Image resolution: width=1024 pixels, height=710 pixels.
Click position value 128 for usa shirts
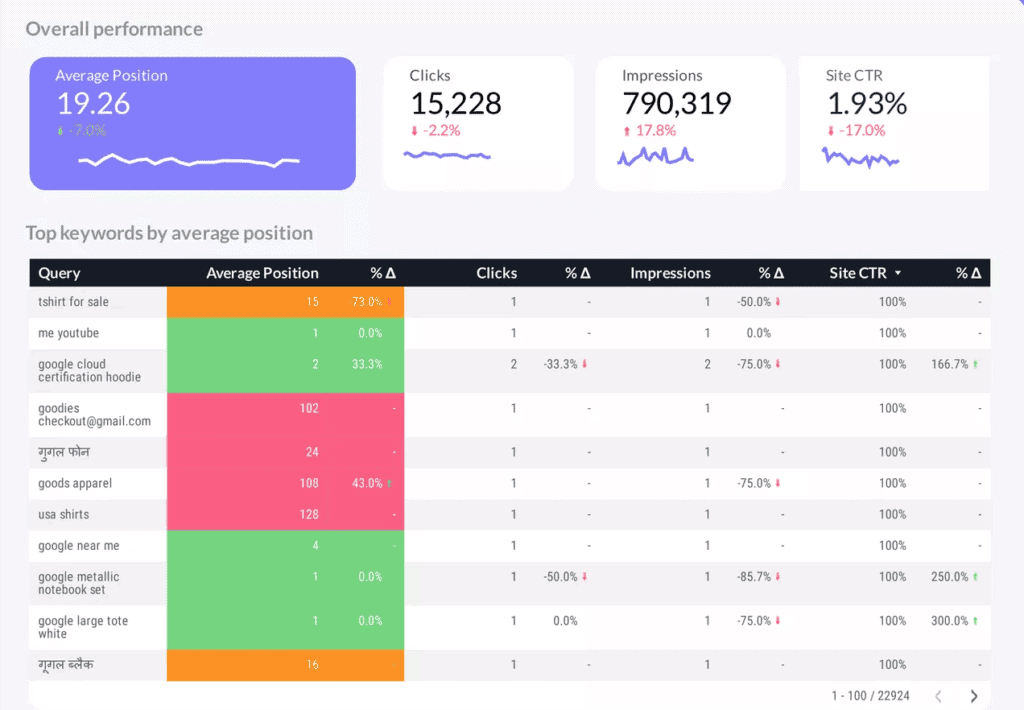click(309, 515)
